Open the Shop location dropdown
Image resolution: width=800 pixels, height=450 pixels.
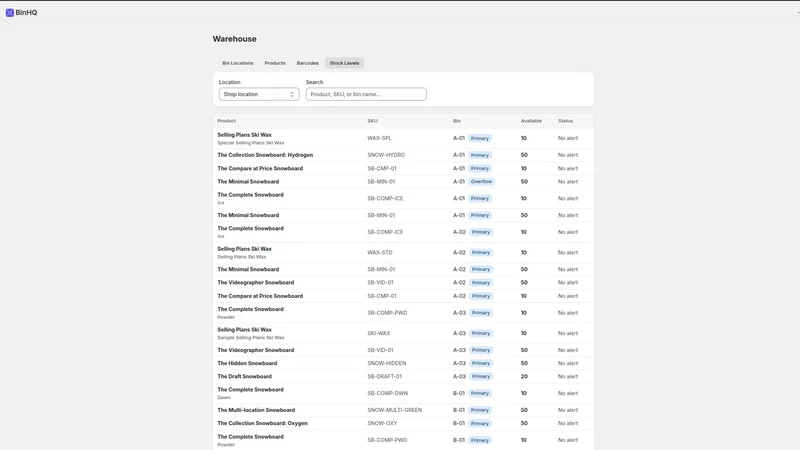(259, 94)
